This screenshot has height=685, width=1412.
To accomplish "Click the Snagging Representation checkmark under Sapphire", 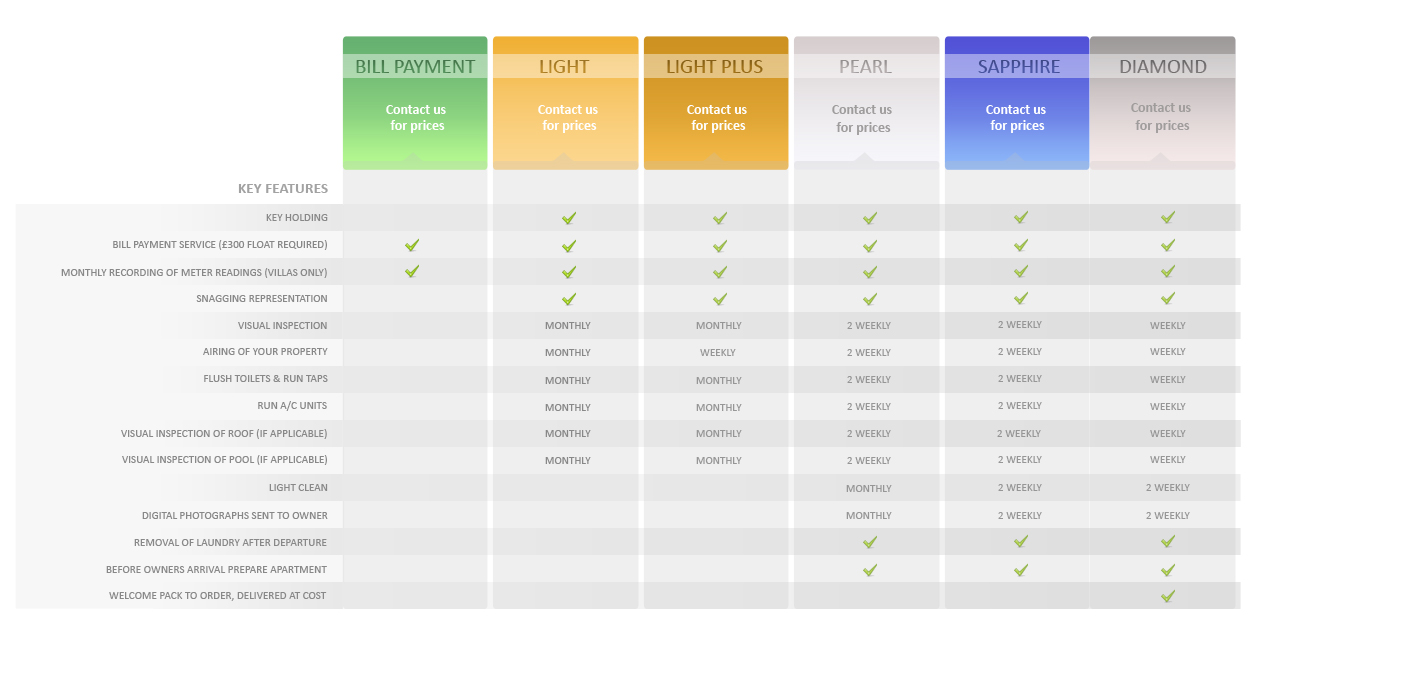I will [x=1021, y=298].
